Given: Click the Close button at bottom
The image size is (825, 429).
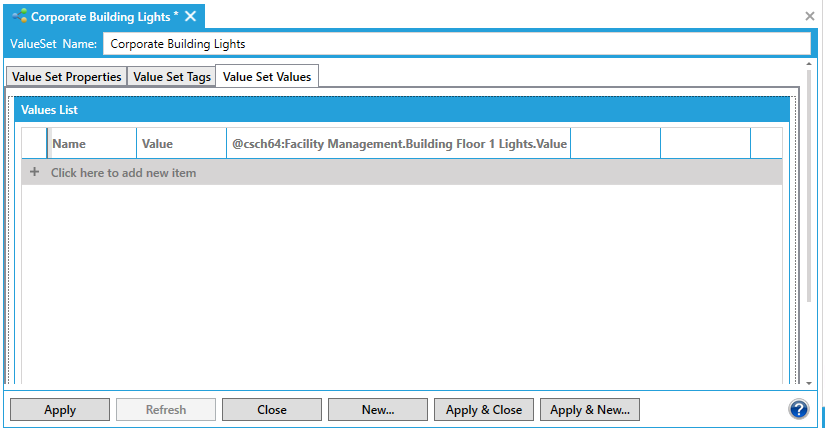Looking at the screenshot, I should (271, 409).
